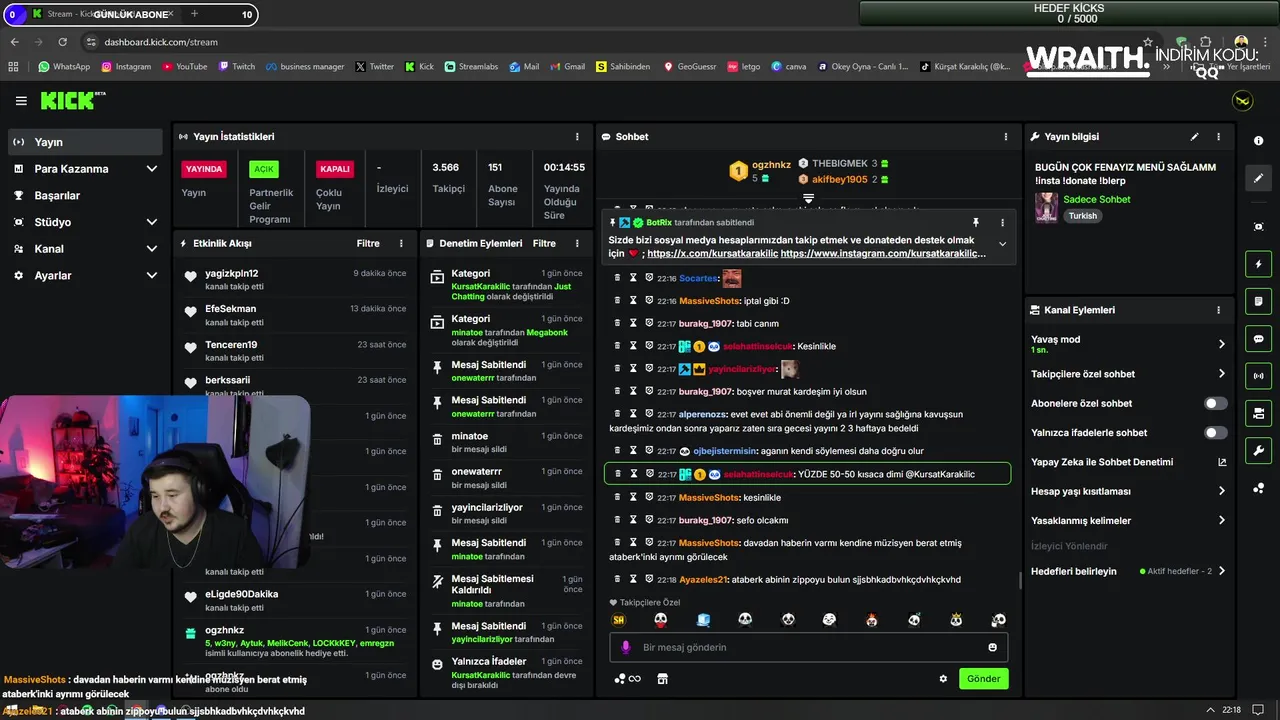Click the crowned panda emote
The height and width of the screenshot is (720, 1280).
tap(956, 620)
